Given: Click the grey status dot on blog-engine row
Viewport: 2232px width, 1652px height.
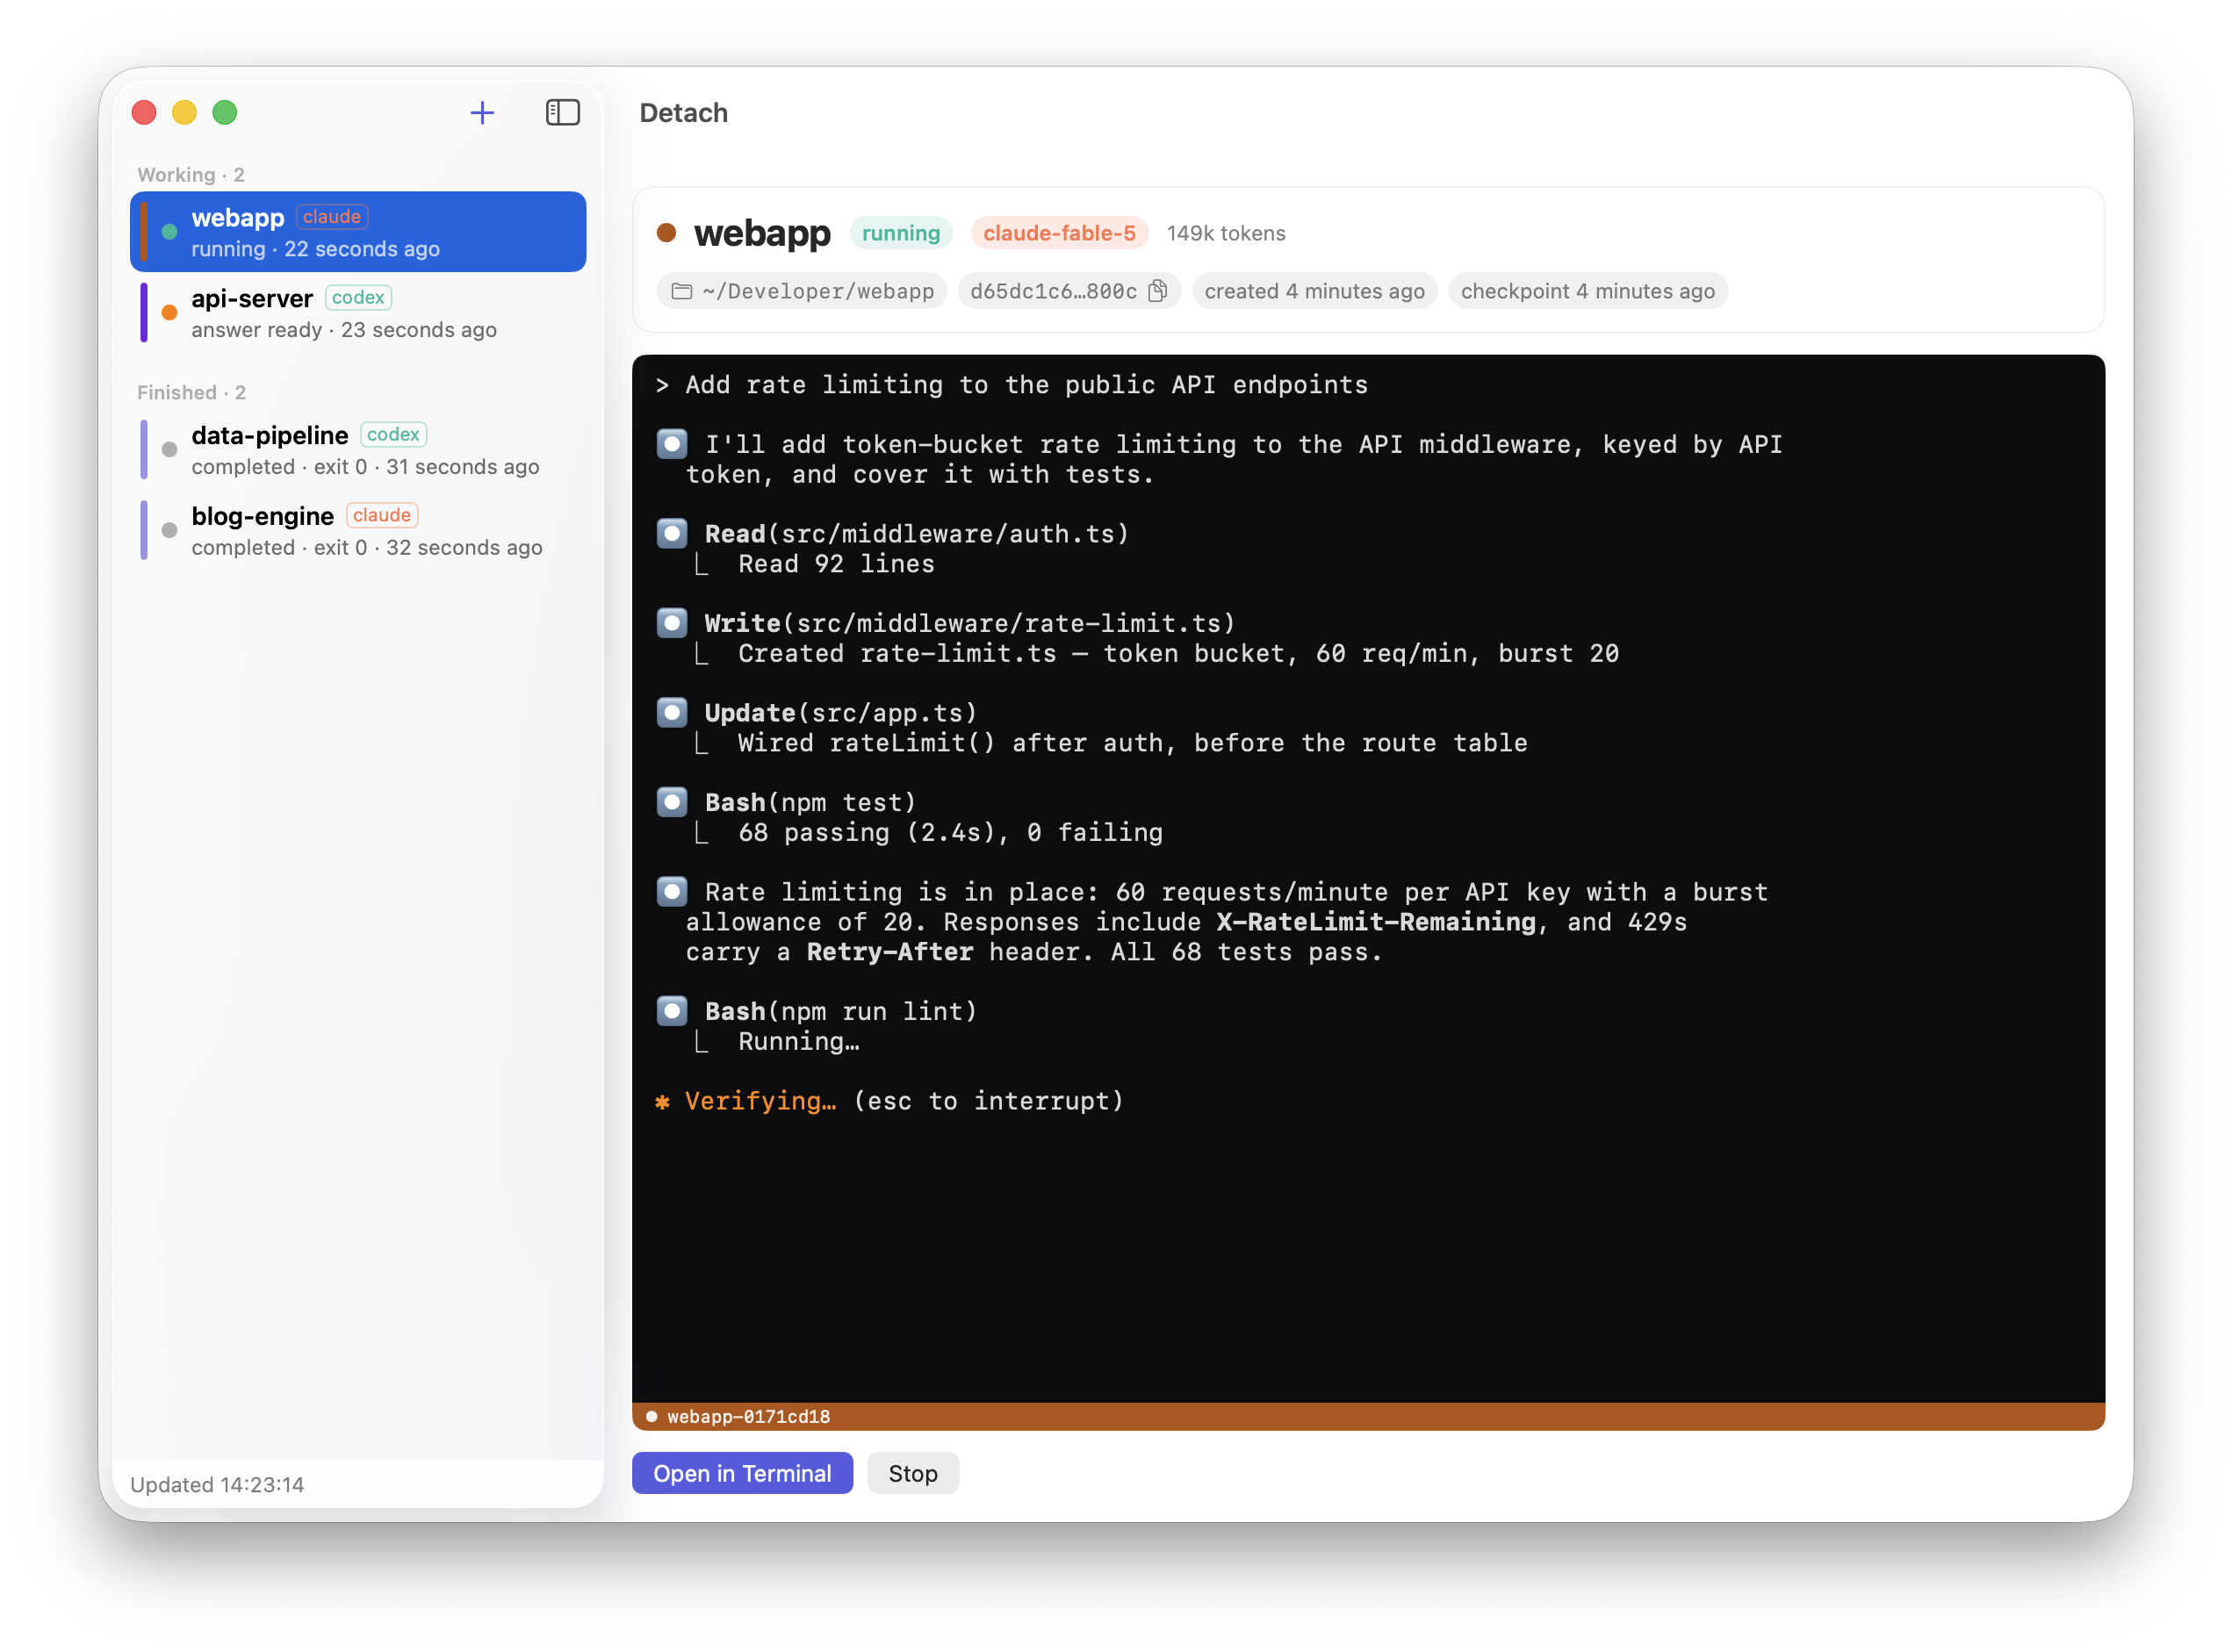Looking at the screenshot, I should click(170, 531).
